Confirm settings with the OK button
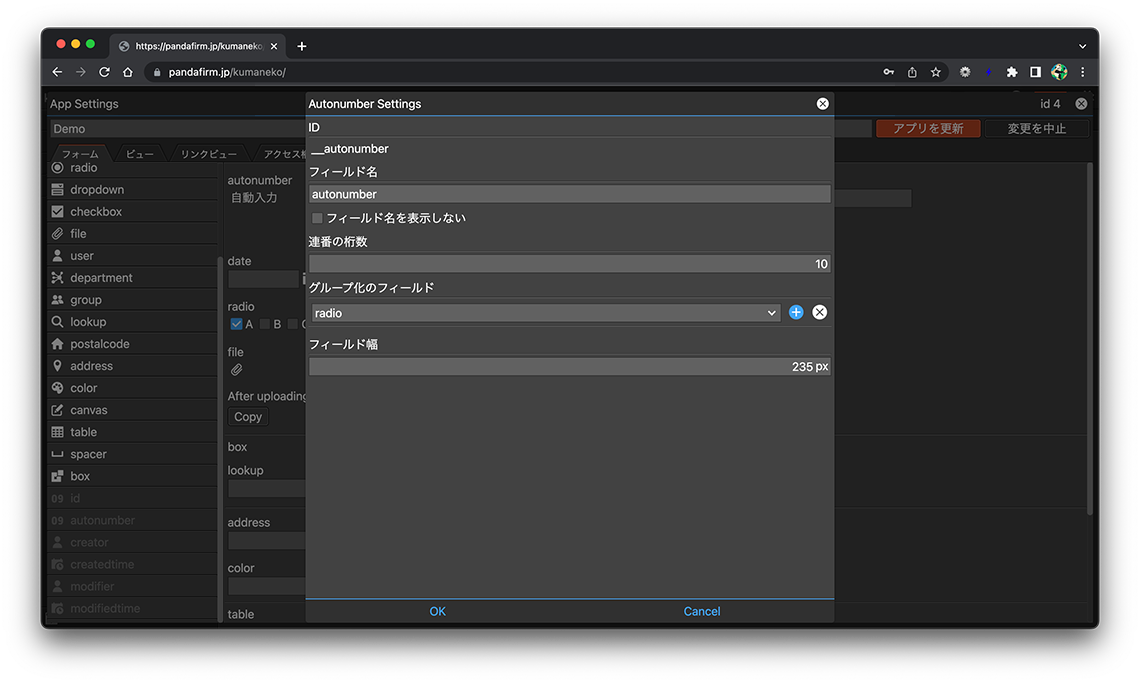The width and height of the screenshot is (1140, 683). click(x=437, y=611)
